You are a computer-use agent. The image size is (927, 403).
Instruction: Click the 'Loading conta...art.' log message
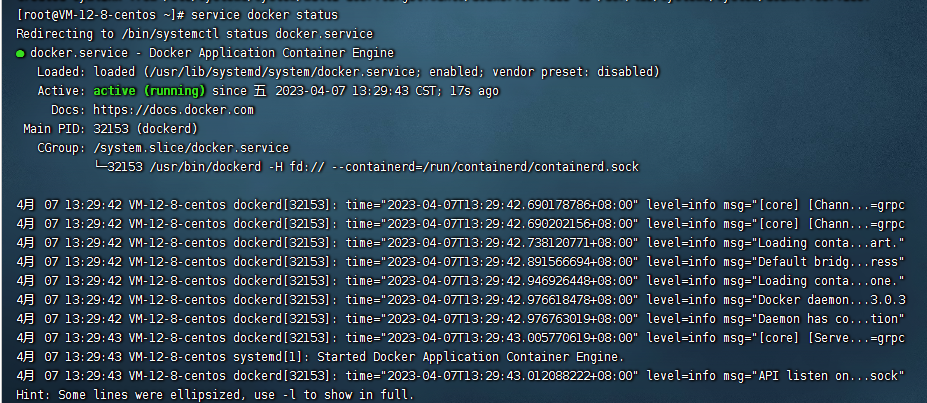[x=829, y=243]
